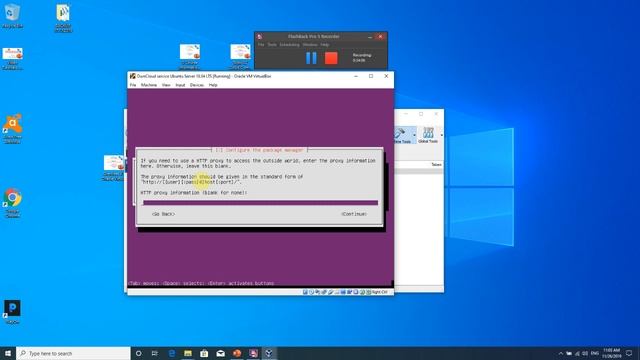This screenshot has height=360, width=640.
Task: Click Global Tools in VirtualBox Manager
Action: (x=428, y=135)
